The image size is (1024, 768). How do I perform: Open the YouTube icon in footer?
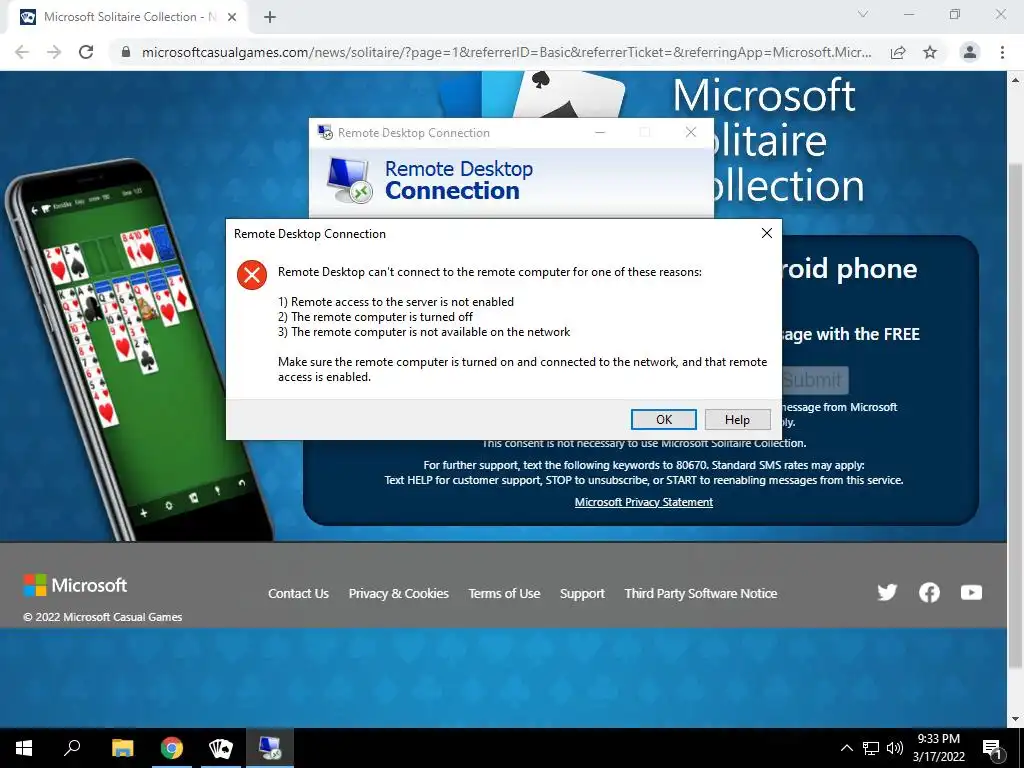click(x=971, y=592)
